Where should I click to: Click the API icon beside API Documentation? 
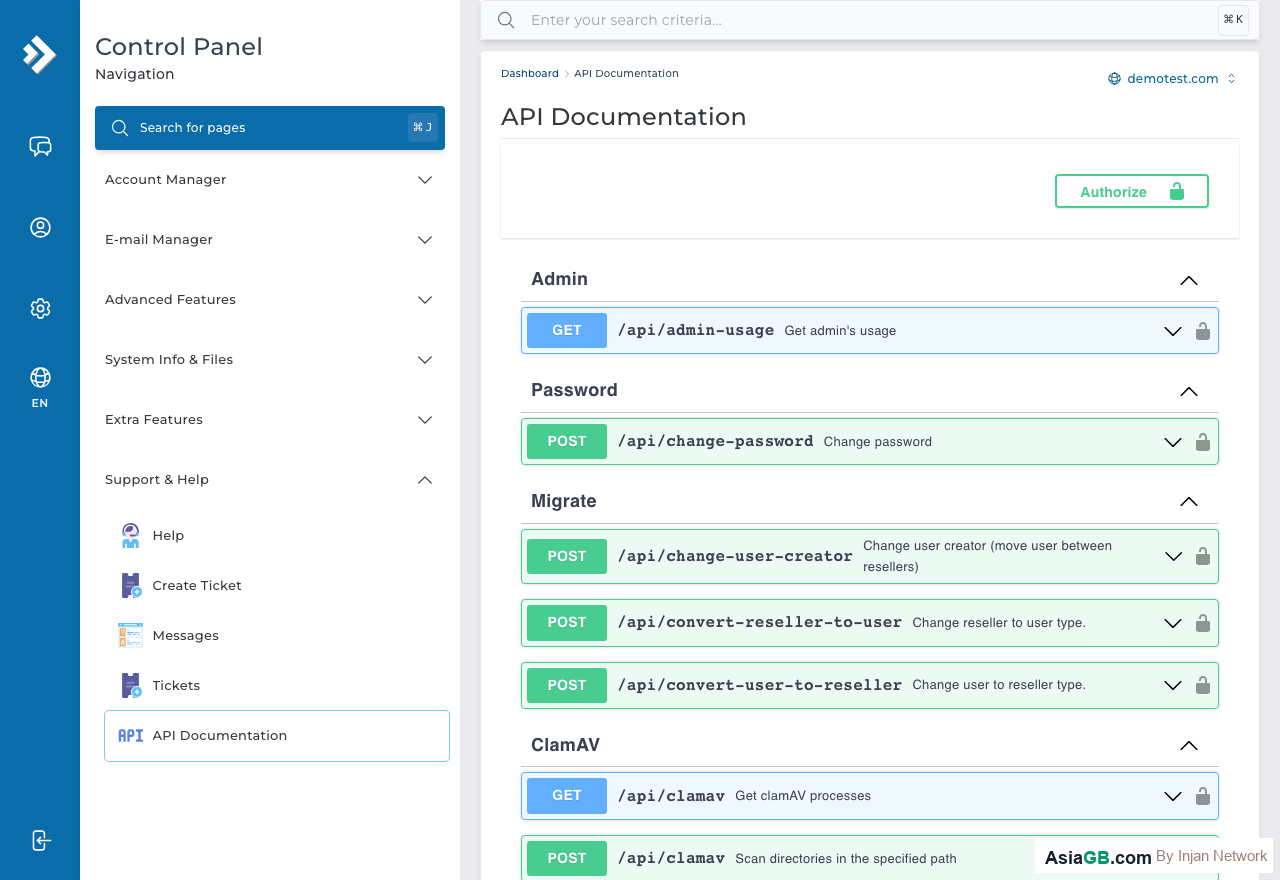[131, 735]
